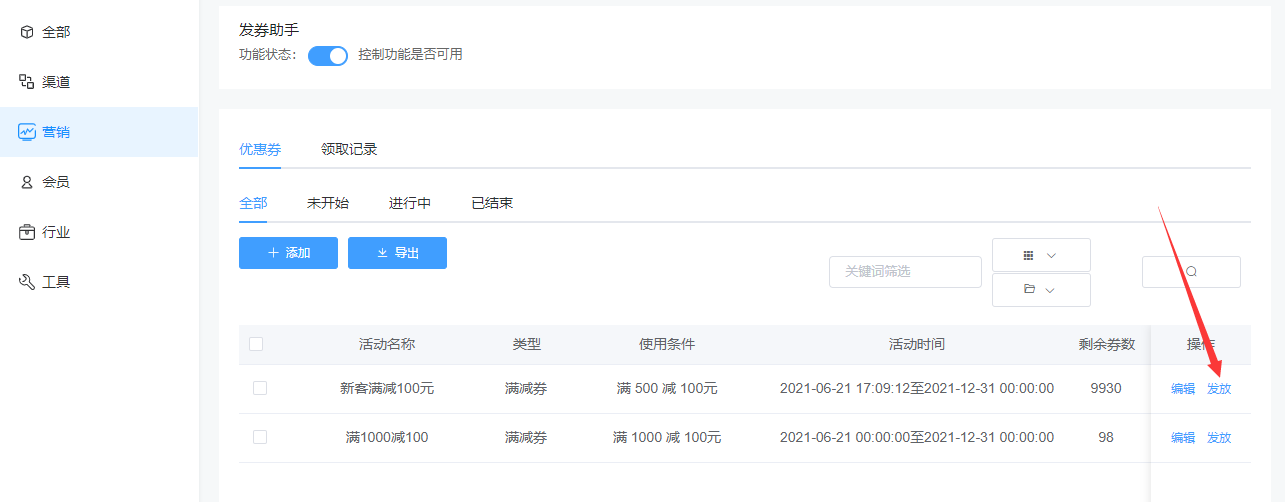Click the 剩余券数 column header
This screenshot has height=502, width=1285.
(x=1107, y=344)
